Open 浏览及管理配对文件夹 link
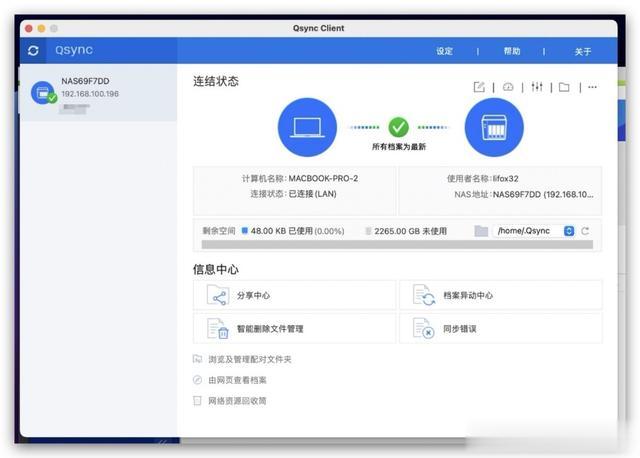The height and width of the screenshot is (458, 640). tap(249, 359)
